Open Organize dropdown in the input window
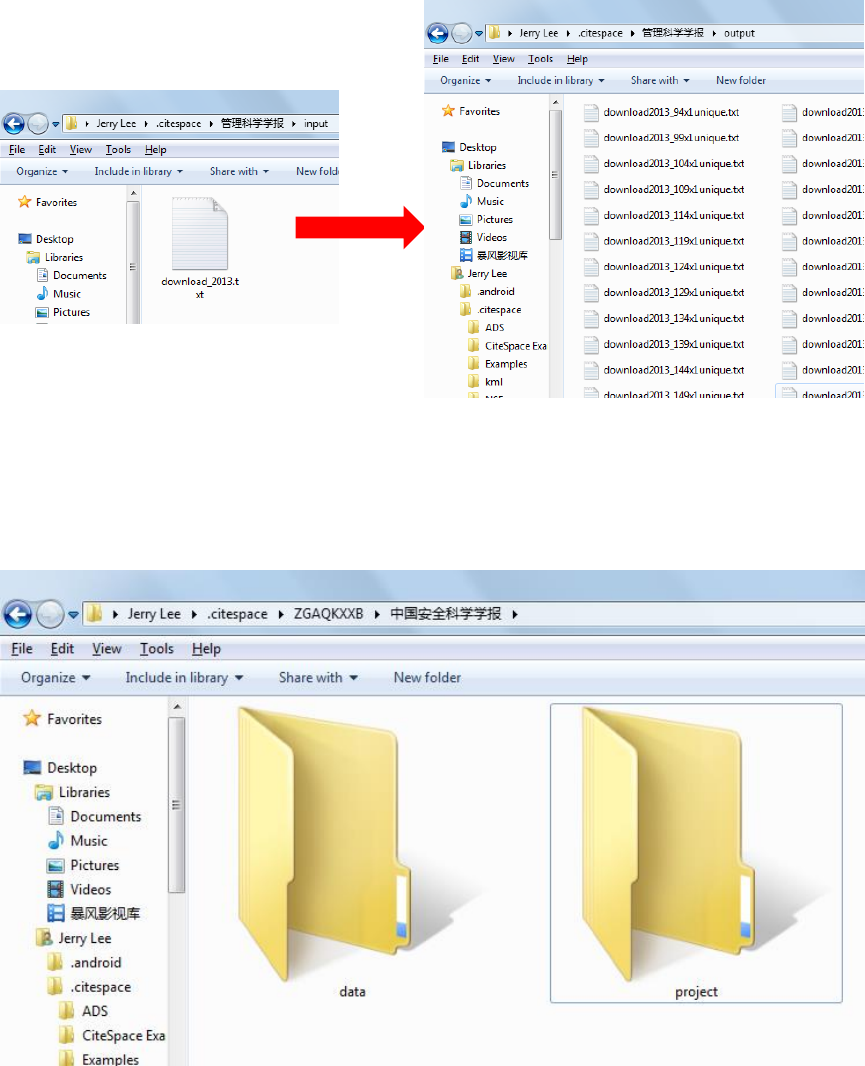 tap(42, 171)
